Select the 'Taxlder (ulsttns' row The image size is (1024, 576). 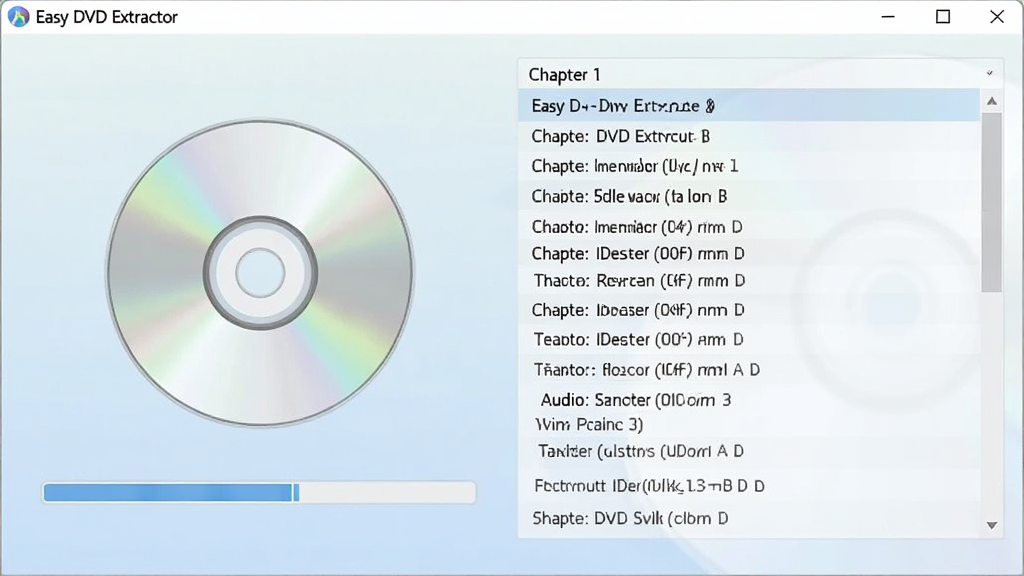[x=749, y=451]
